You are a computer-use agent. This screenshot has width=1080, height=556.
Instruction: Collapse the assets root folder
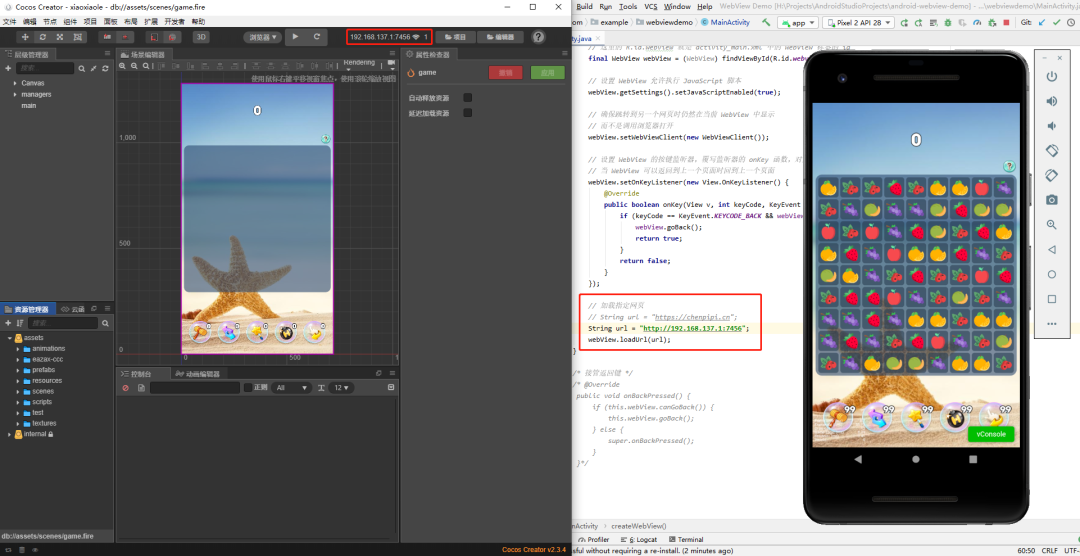tap(9, 338)
